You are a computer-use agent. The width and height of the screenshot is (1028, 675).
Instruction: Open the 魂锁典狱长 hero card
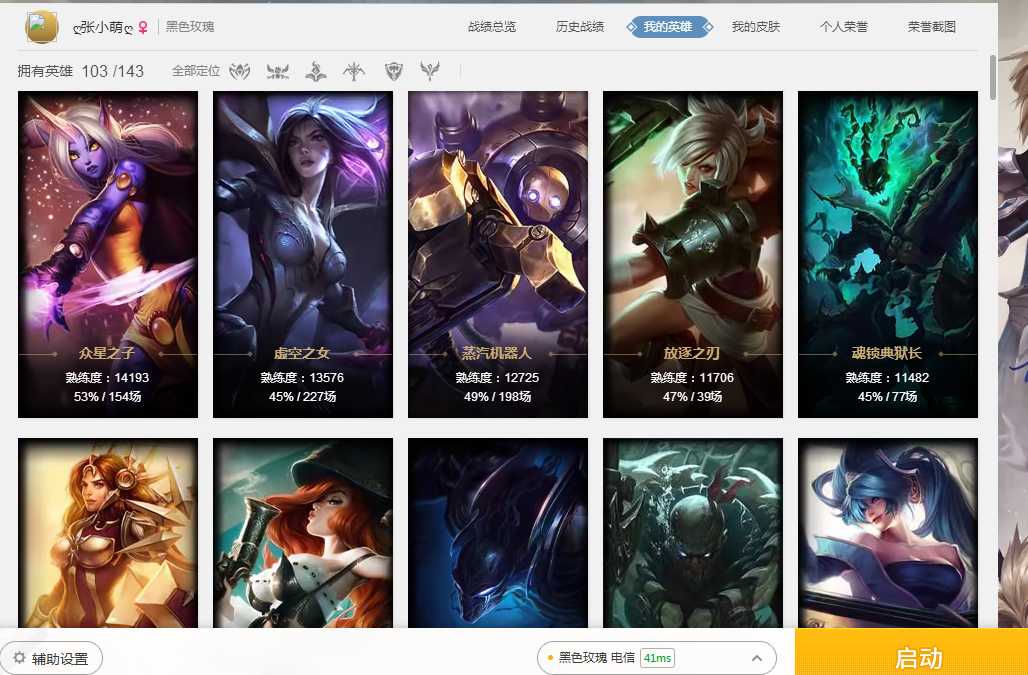(x=888, y=254)
